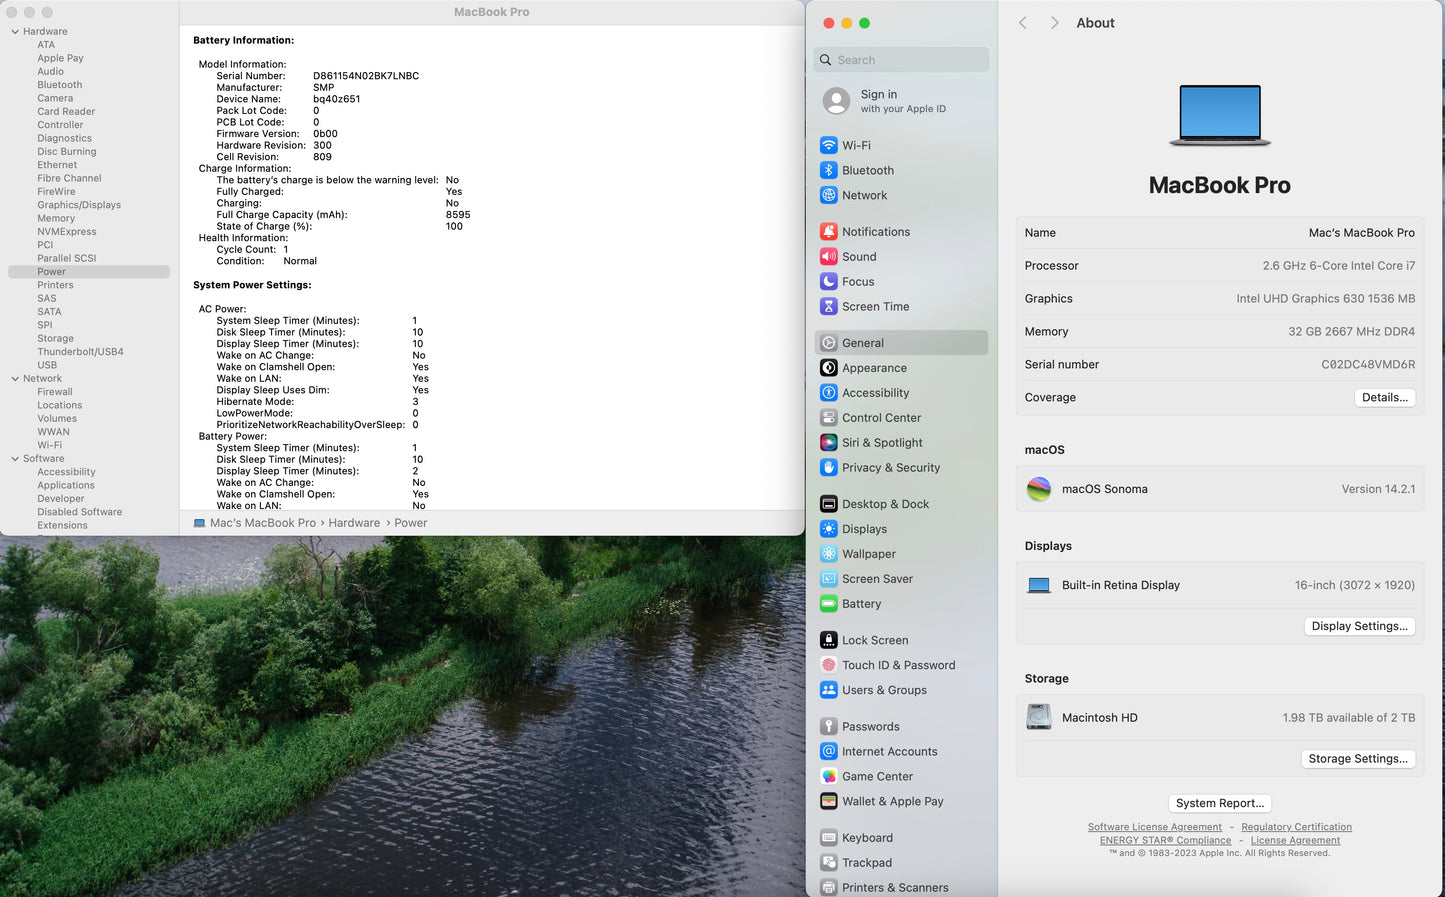Collapse the Network tree section
Image resolution: width=1445 pixels, height=897 pixels.
point(15,379)
